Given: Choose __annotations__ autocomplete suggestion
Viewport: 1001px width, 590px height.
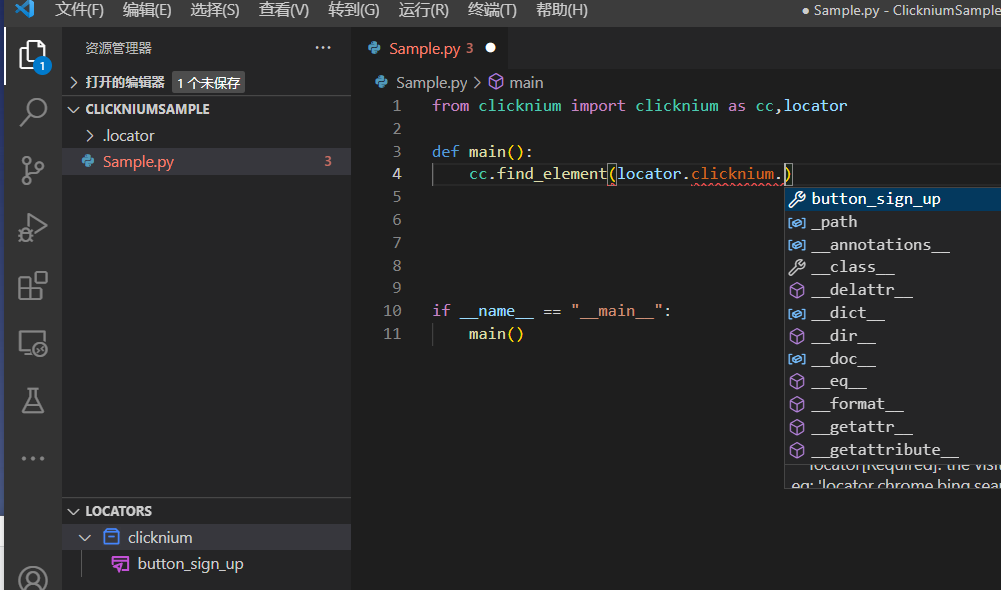Looking at the screenshot, I should coord(892,245).
